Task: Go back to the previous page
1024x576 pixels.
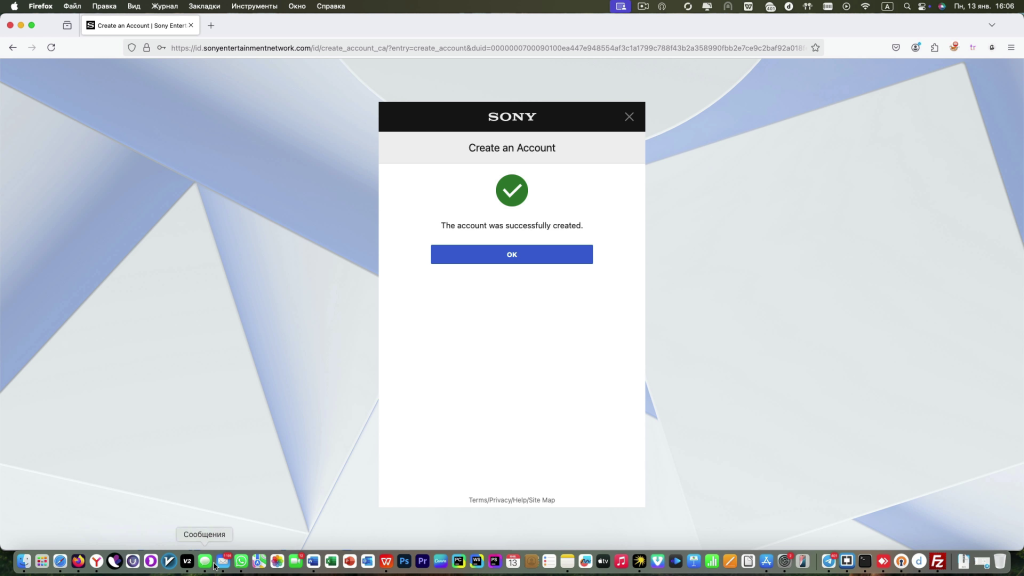Action: pos(13,47)
